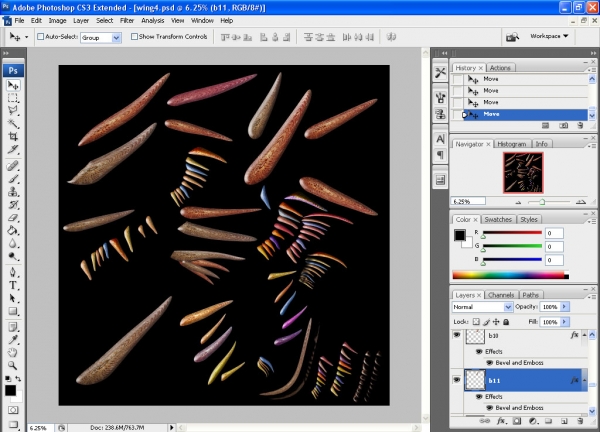Screen dimensions: 600x432
Task: Enable Show Transform Controls checkbox
Action: [134, 37]
